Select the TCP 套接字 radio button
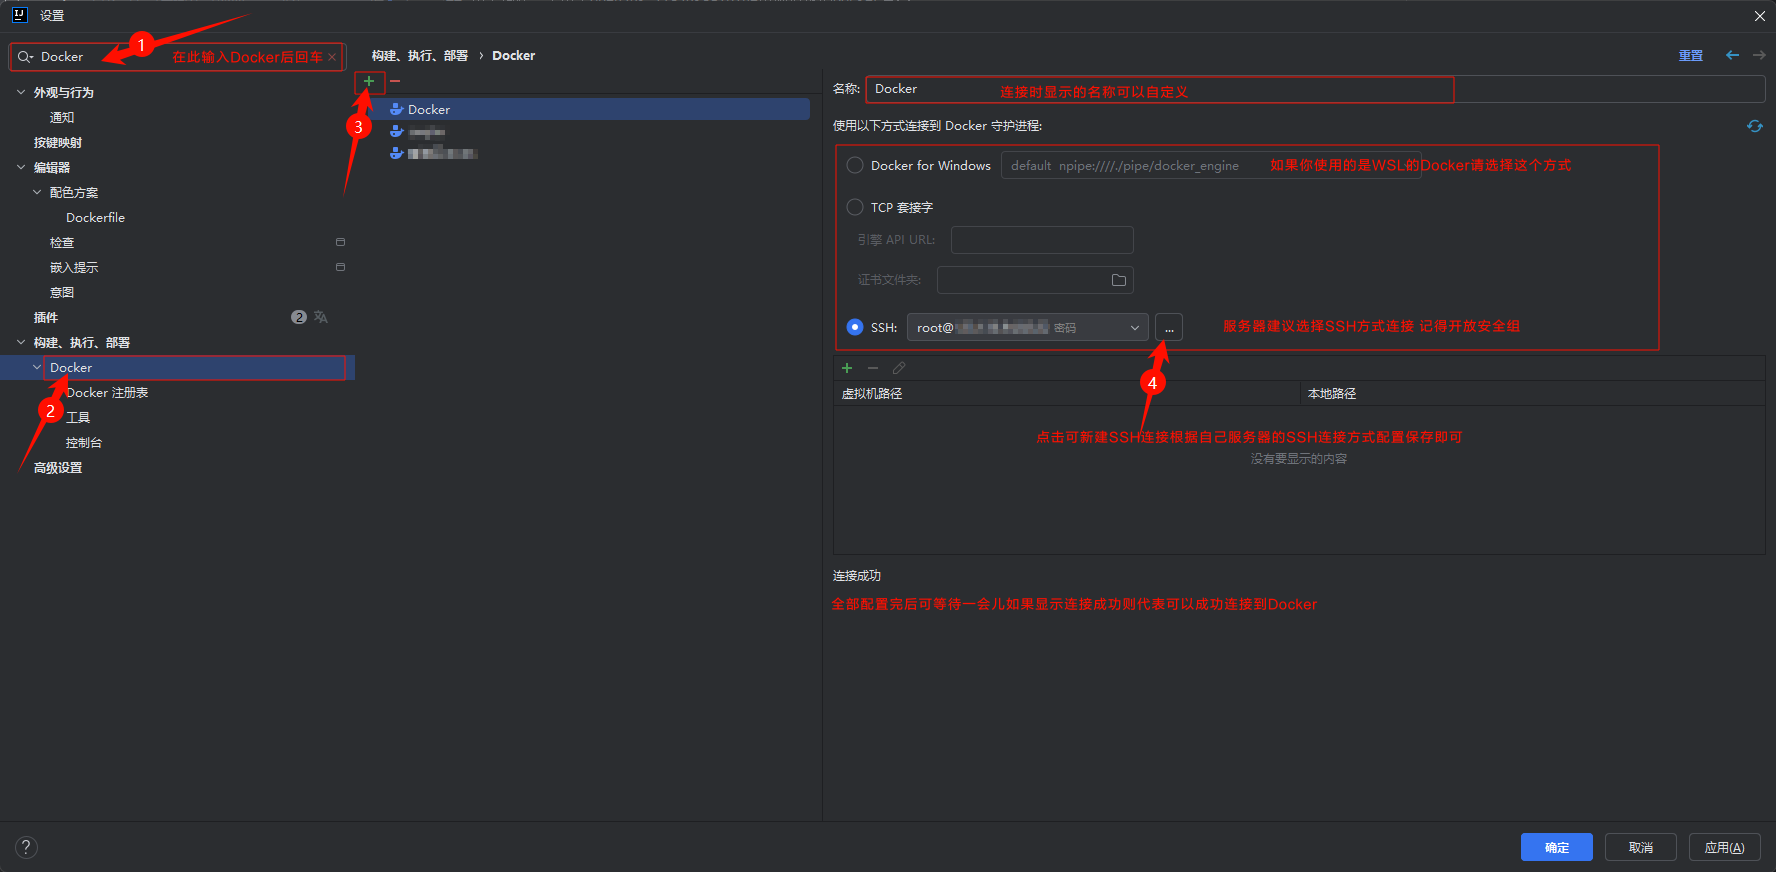The width and height of the screenshot is (1776, 872). [x=855, y=207]
